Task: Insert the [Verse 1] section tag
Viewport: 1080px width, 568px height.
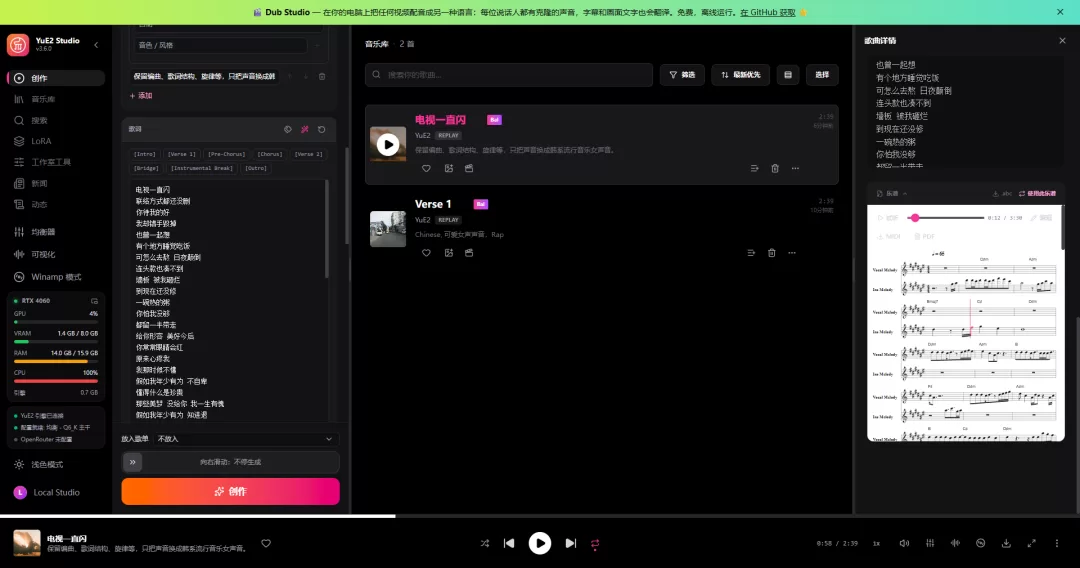Action: click(182, 154)
